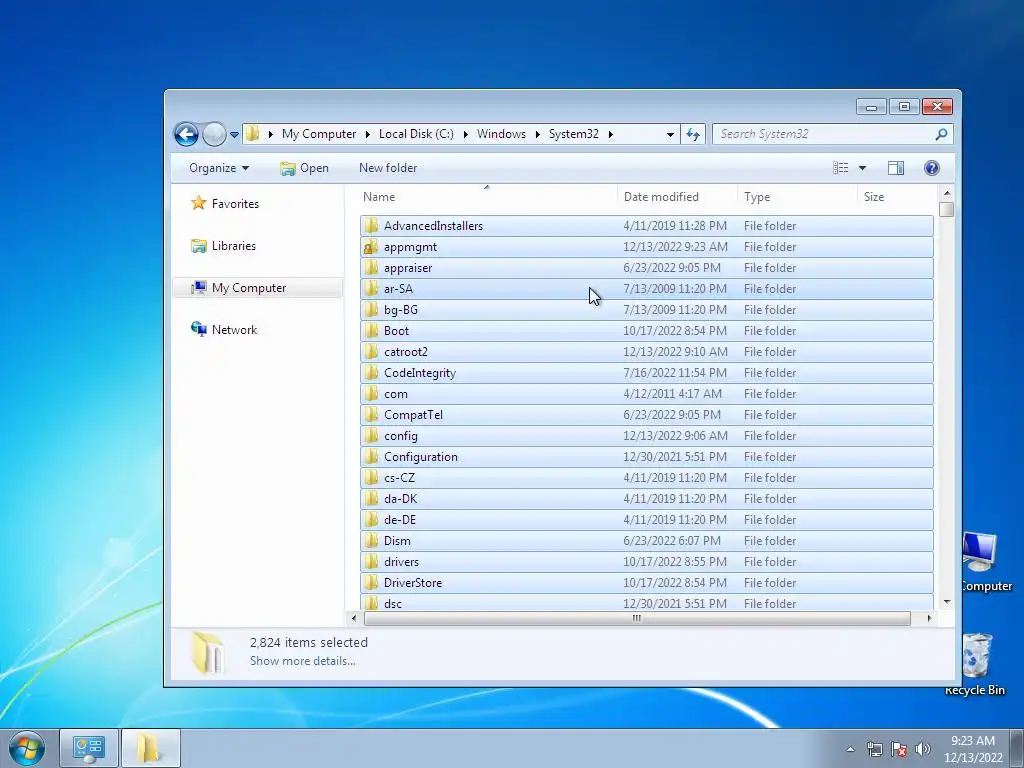This screenshot has height=768, width=1024.
Task: Open address bar previous locations dropdown
Action: [670, 135]
